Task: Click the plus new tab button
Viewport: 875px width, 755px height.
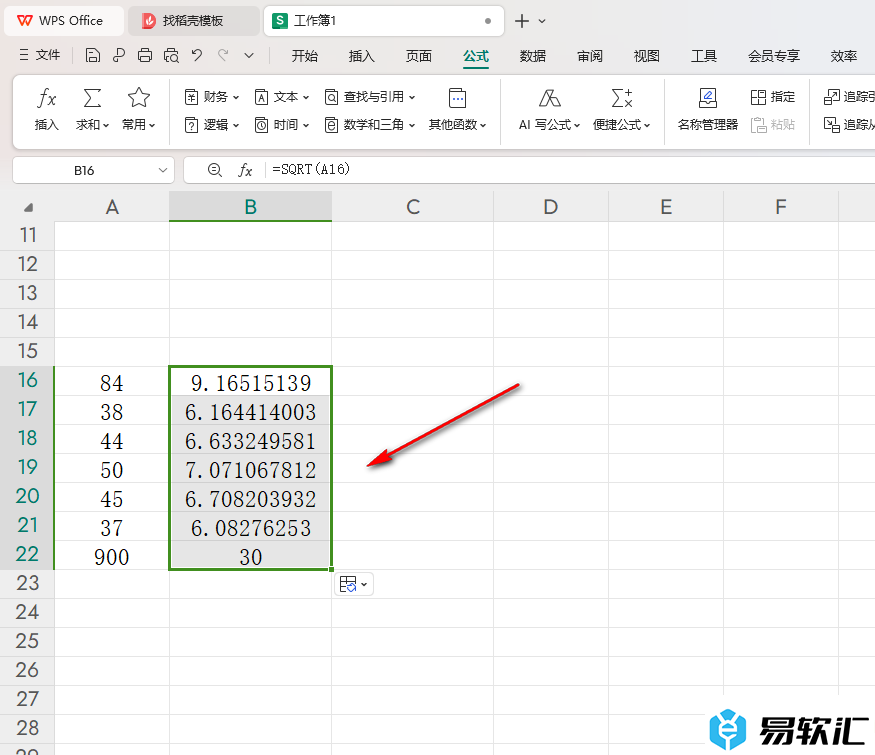Action: coord(522,21)
